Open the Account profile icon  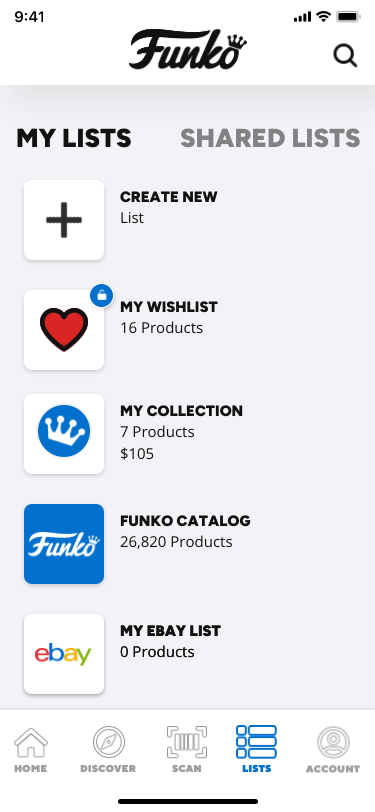pyautogui.click(x=333, y=750)
